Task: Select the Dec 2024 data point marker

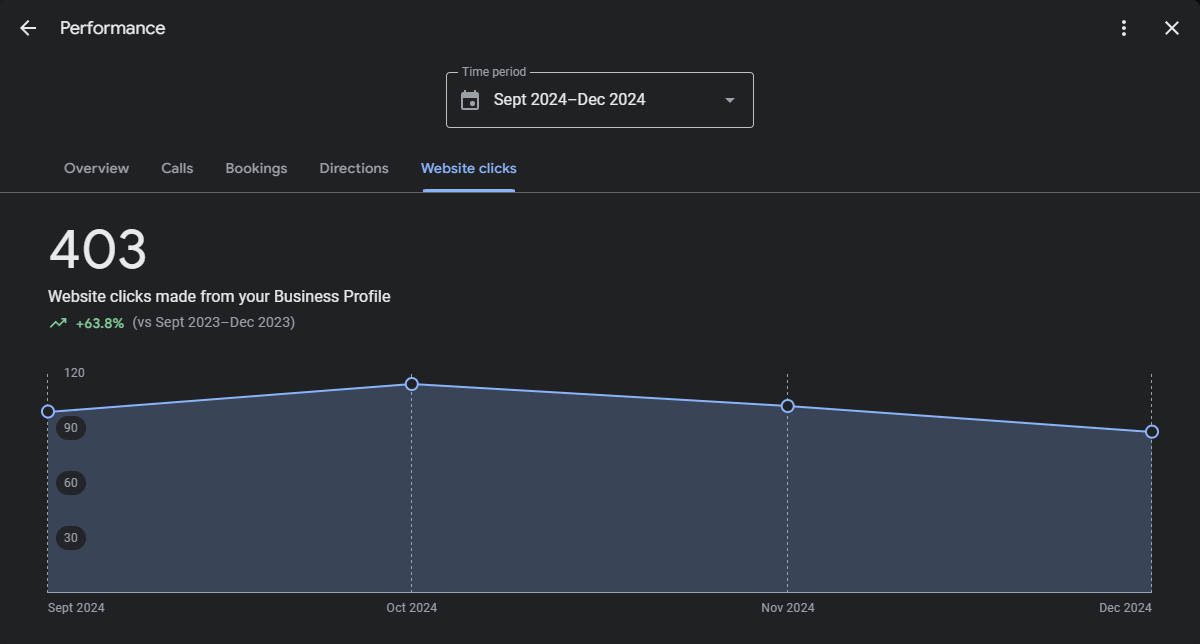Action: (x=1151, y=431)
